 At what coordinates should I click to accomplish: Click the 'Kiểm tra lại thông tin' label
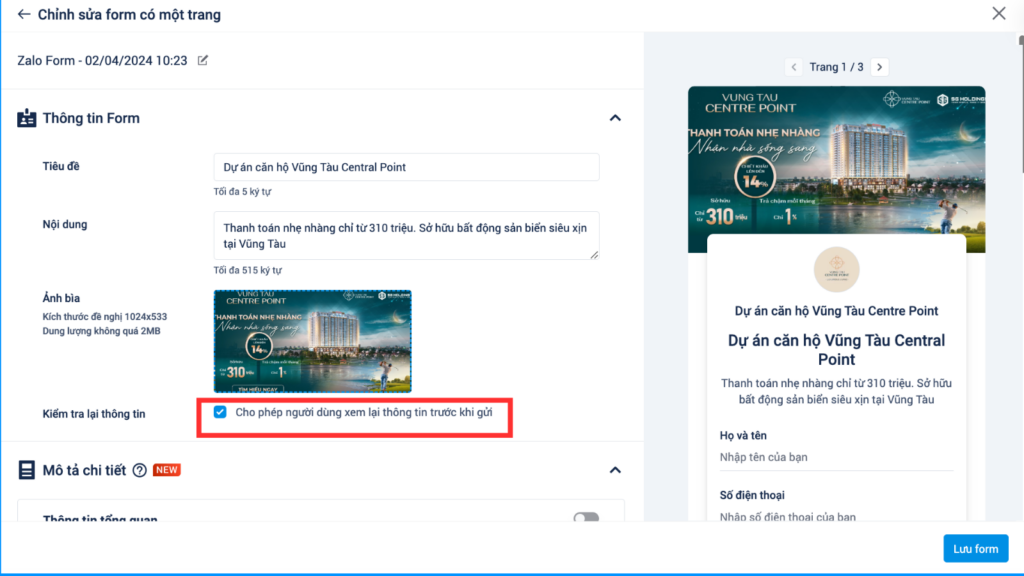click(x=94, y=414)
